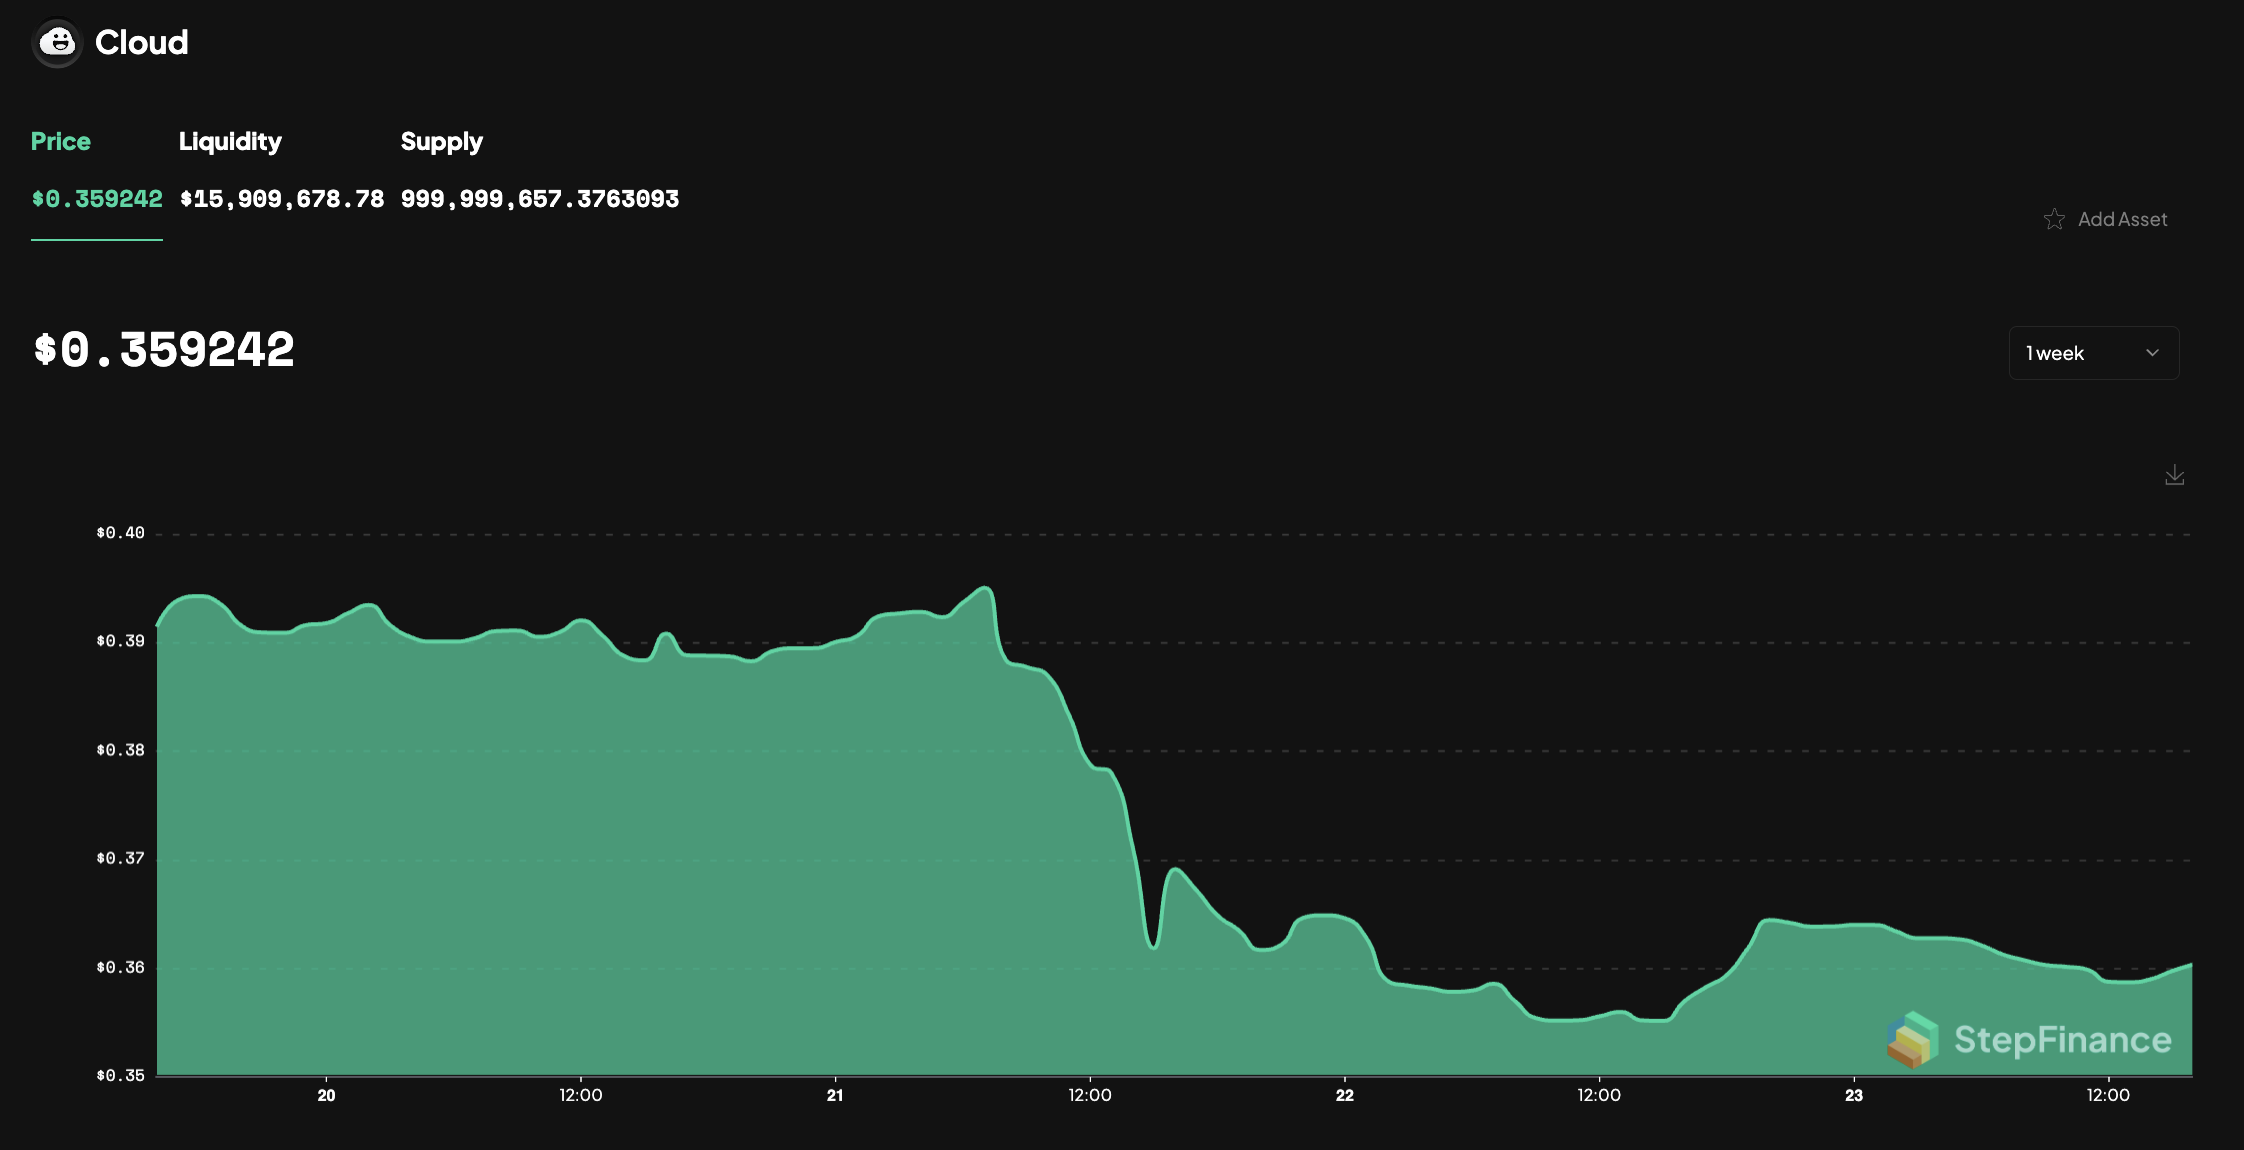2244x1150 pixels.
Task: Click the $0.40 y-axis label
Action: coord(120,533)
